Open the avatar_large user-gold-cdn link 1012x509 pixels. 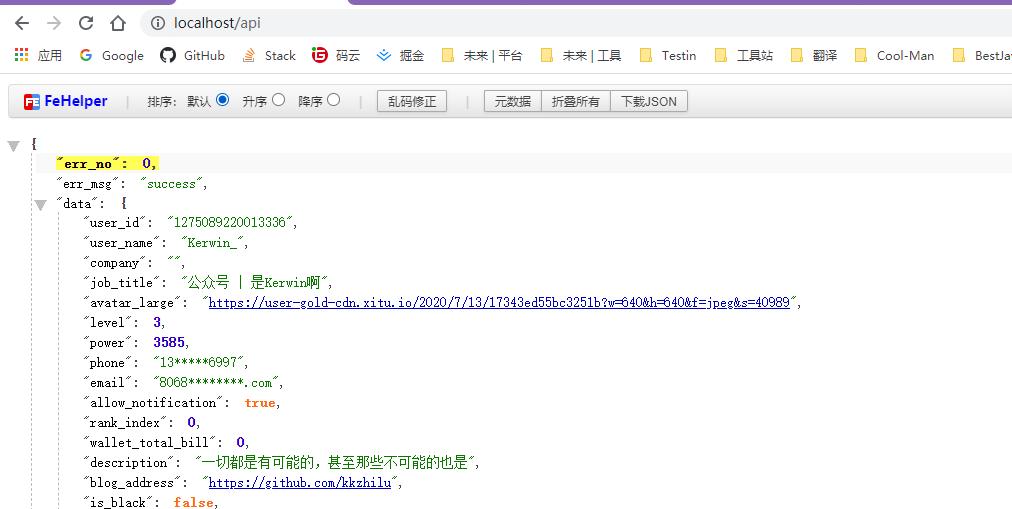(x=499, y=303)
